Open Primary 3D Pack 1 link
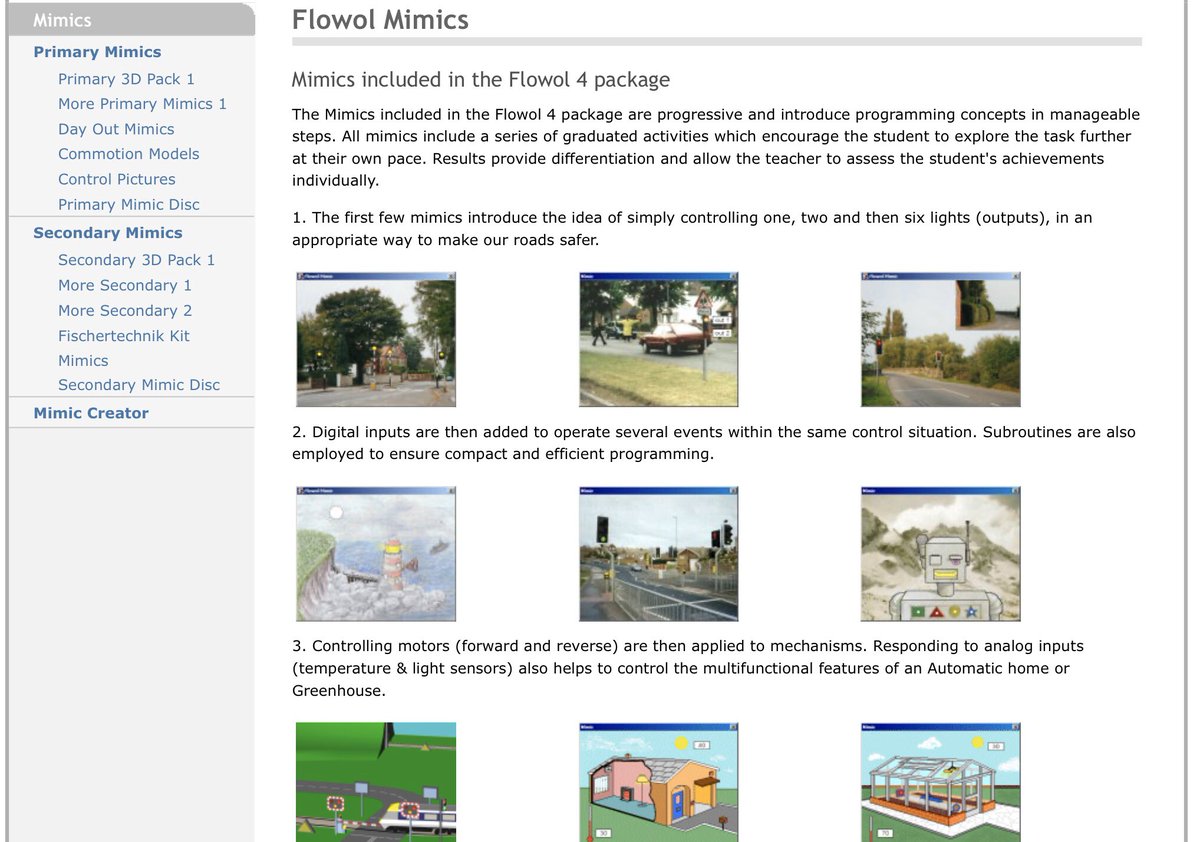Image resolution: width=1200 pixels, height=842 pixels. point(126,79)
